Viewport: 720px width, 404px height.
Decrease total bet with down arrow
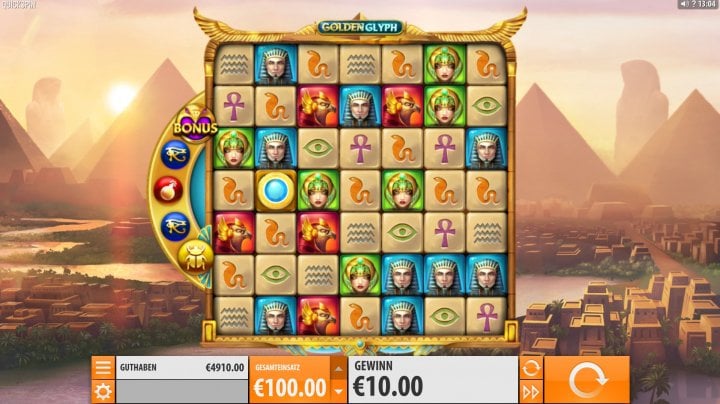338,392
